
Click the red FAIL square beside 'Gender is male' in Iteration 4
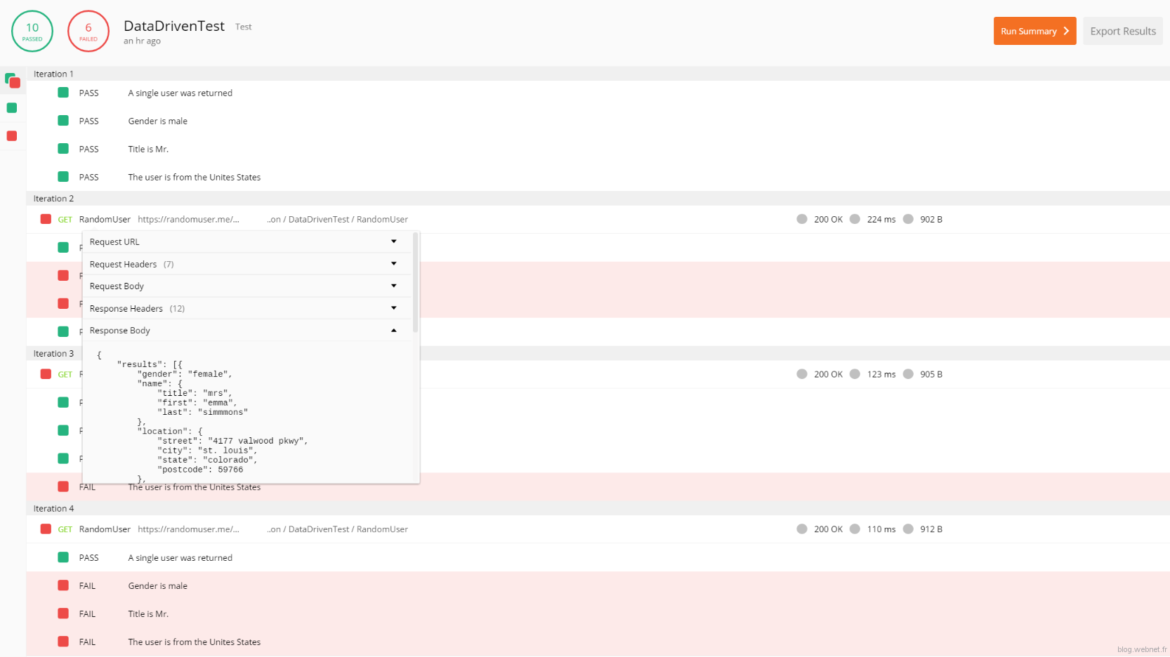tap(62, 585)
